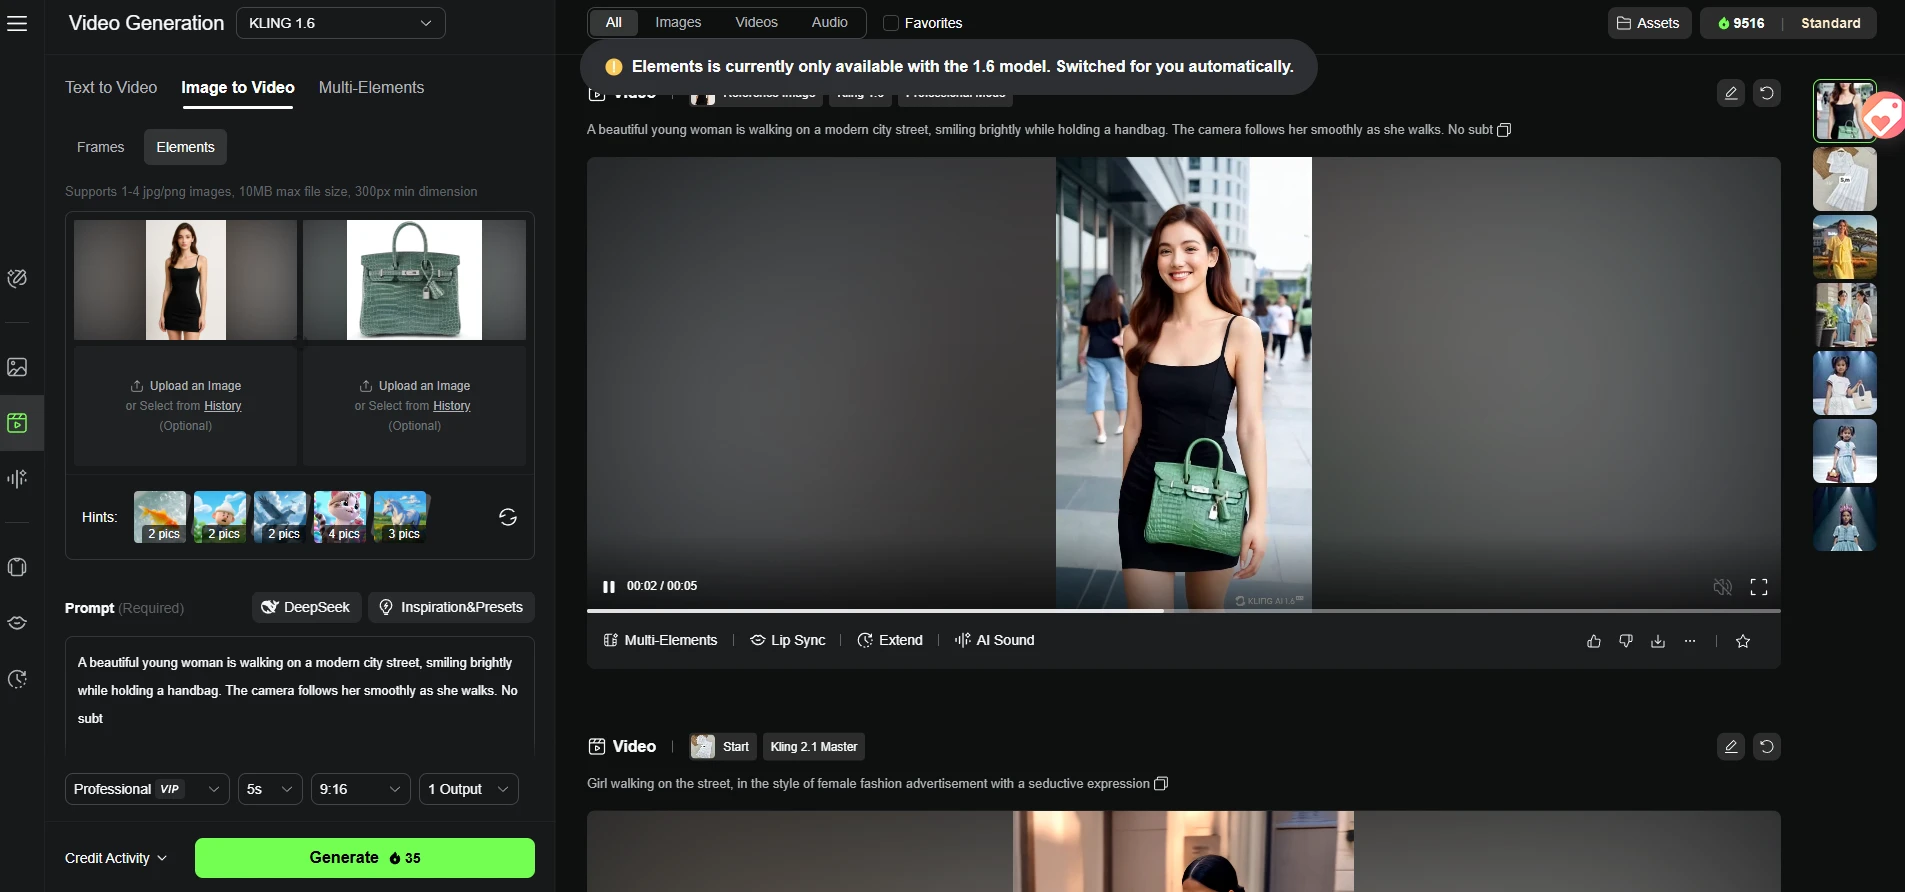The width and height of the screenshot is (1905, 892).
Task: Pause the playing video
Action: tap(609, 587)
